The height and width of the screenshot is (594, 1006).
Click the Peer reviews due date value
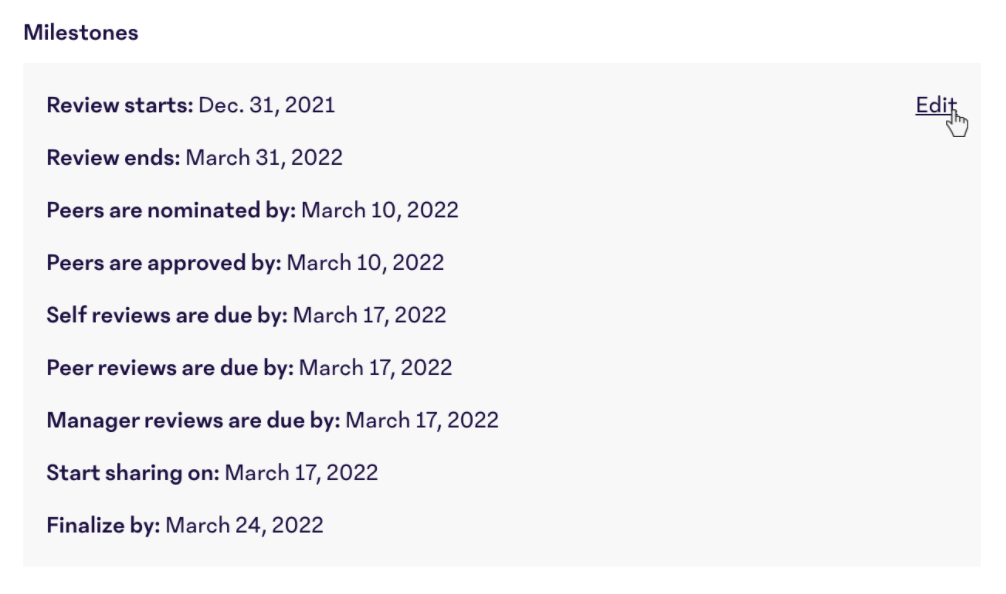point(375,368)
